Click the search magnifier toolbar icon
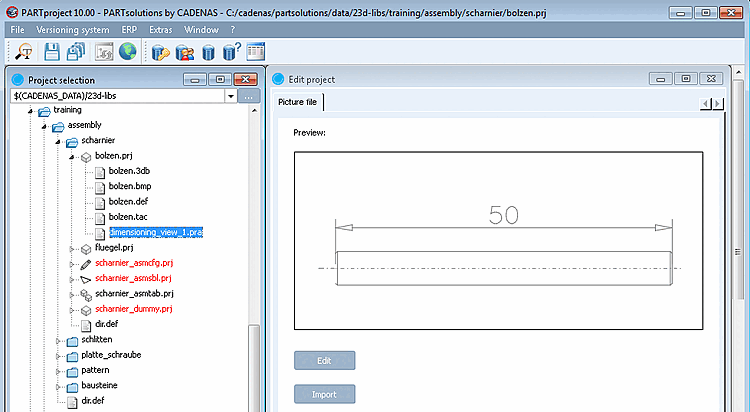The width and height of the screenshot is (750, 412). [23, 52]
